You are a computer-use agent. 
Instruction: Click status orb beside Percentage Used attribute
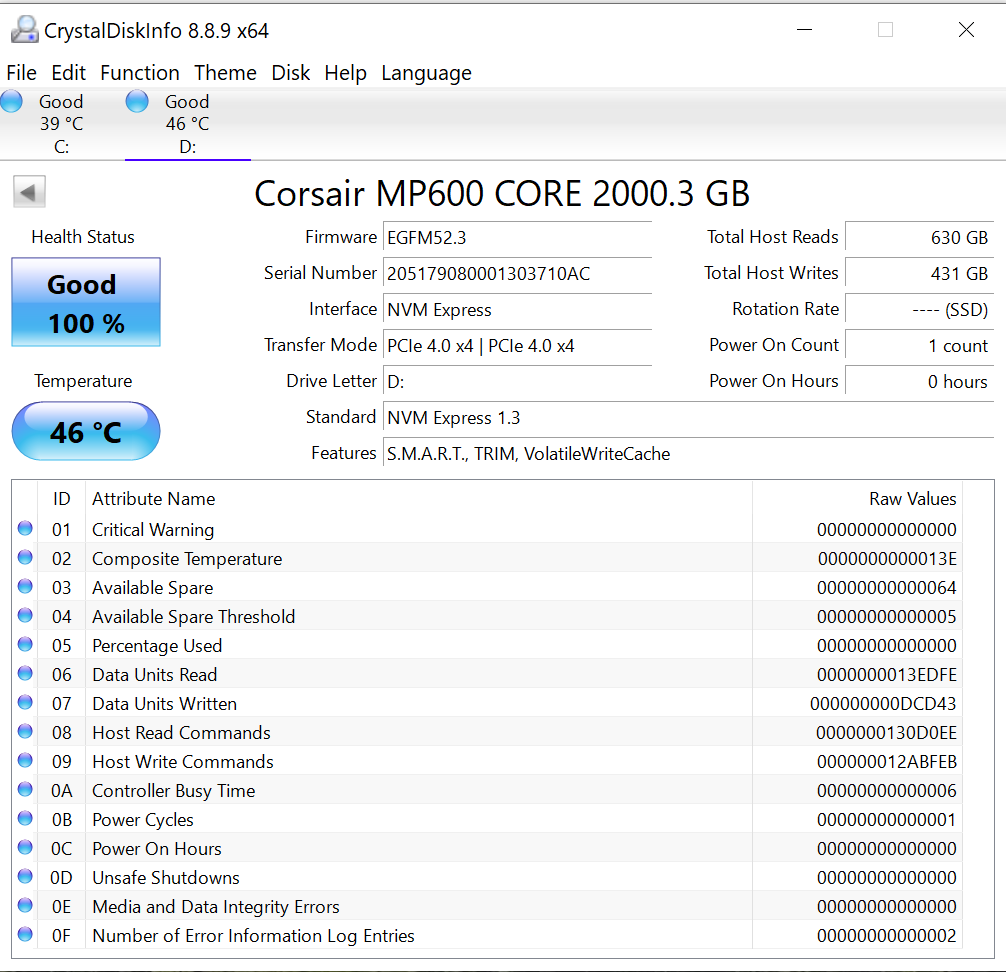25,645
